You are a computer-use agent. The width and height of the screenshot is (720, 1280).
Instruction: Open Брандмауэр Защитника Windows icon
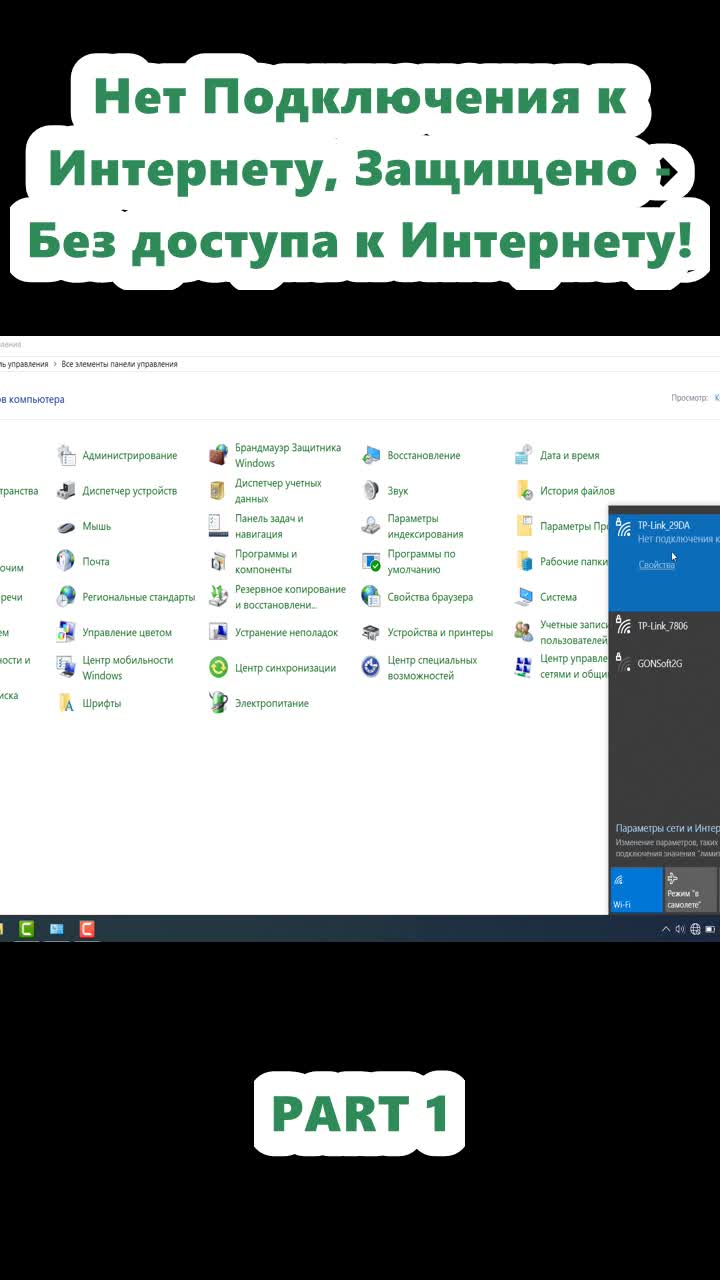[219, 456]
